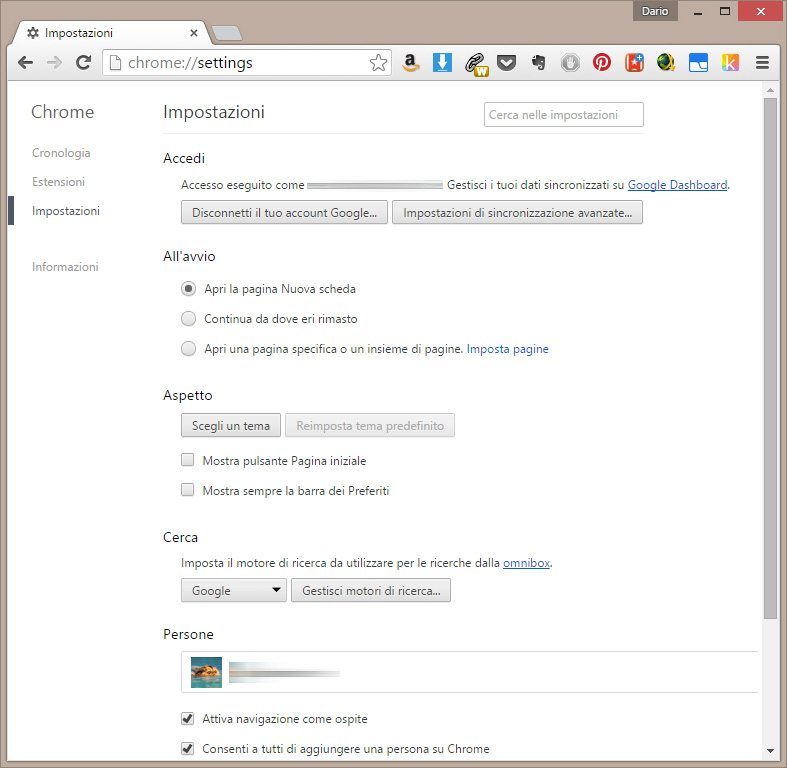The image size is (787, 768).
Task: Click the Amazon extension icon
Action: tap(410, 62)
